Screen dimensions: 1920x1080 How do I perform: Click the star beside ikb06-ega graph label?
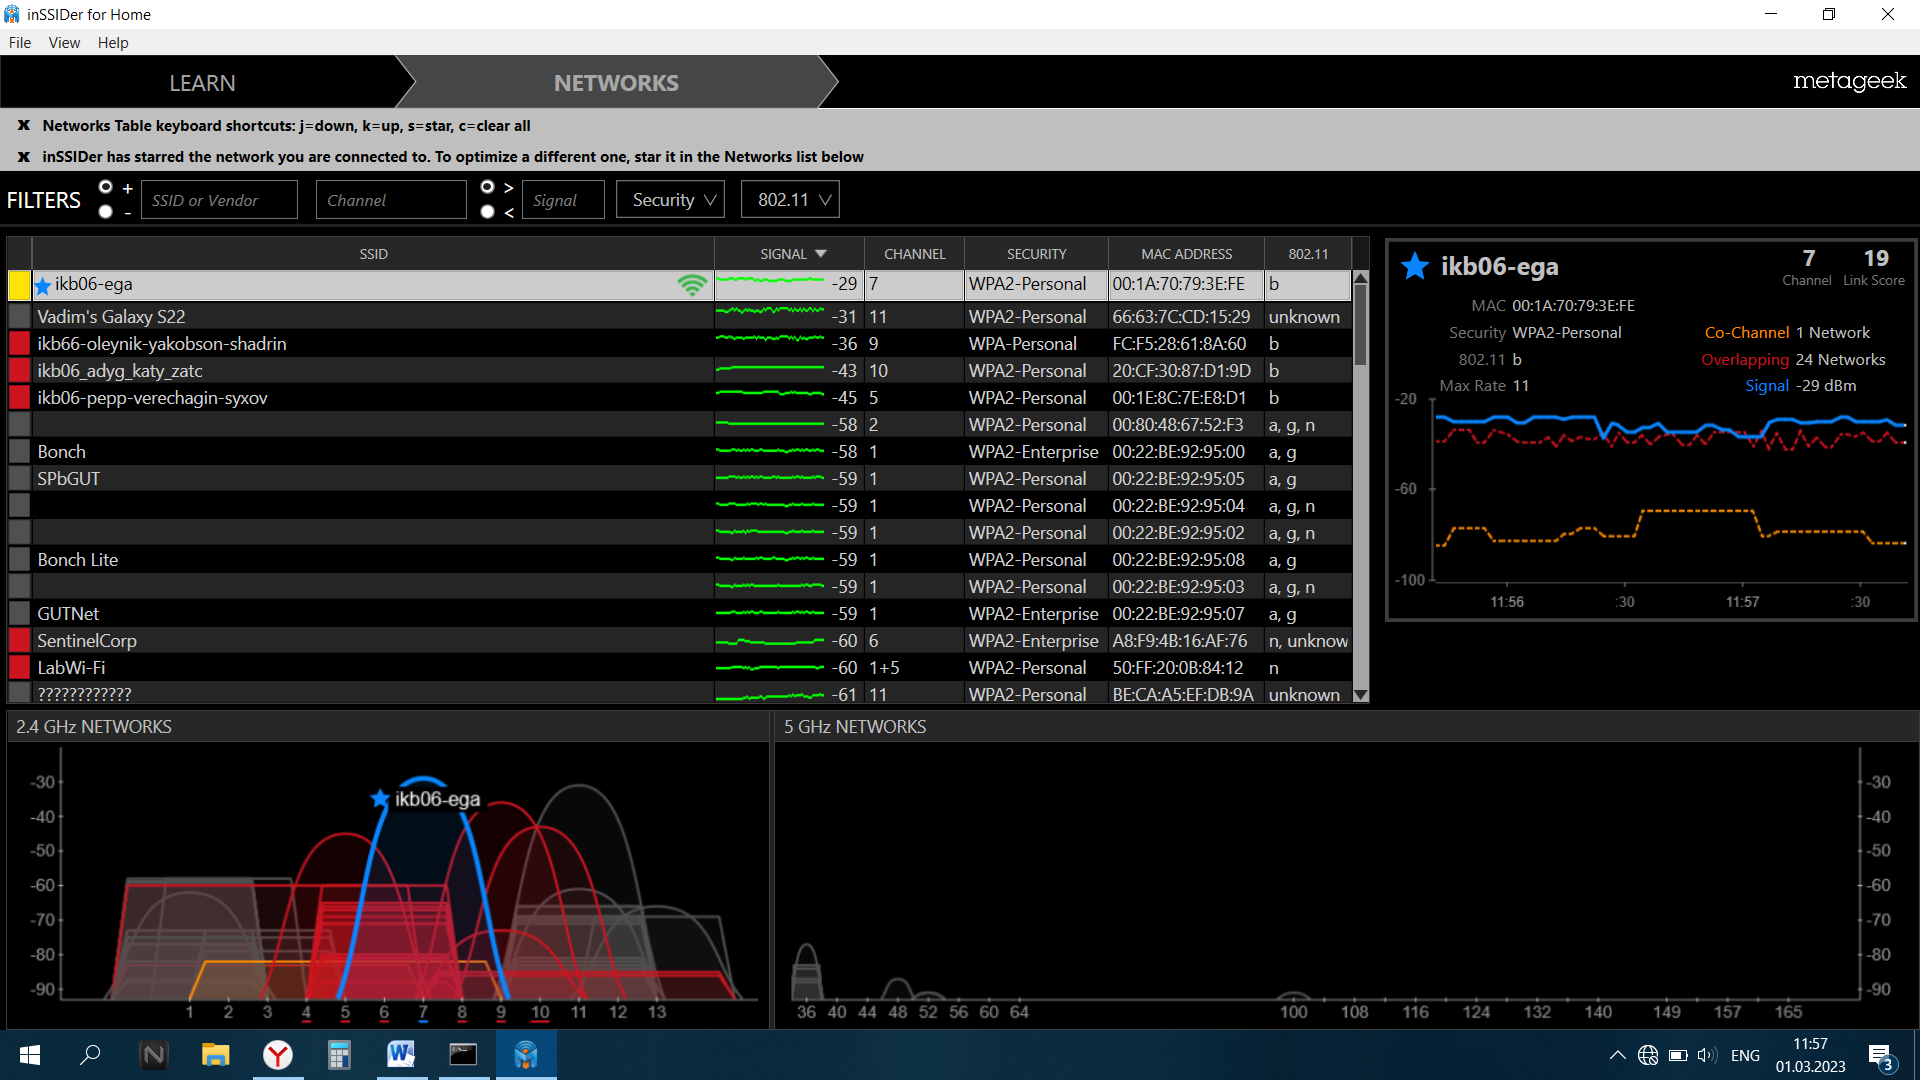(x=380, y=798)
